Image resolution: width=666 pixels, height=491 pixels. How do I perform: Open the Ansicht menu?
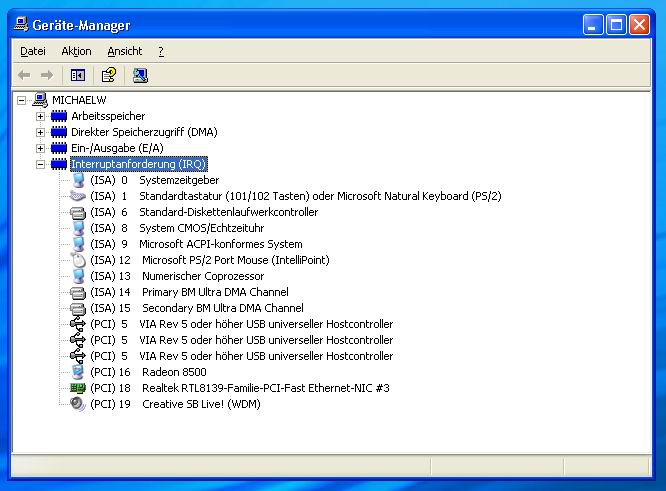(124, 51)
